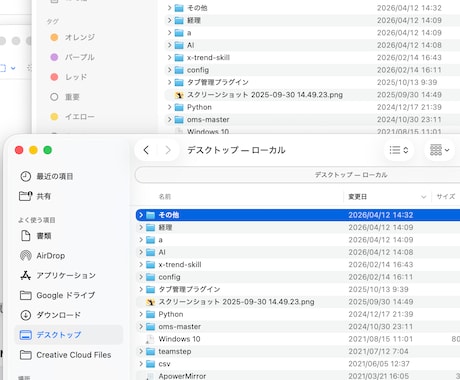The height and width of the screenshot is (380, 460).
Task: Select the csv row name
Action: coord(164,364)
